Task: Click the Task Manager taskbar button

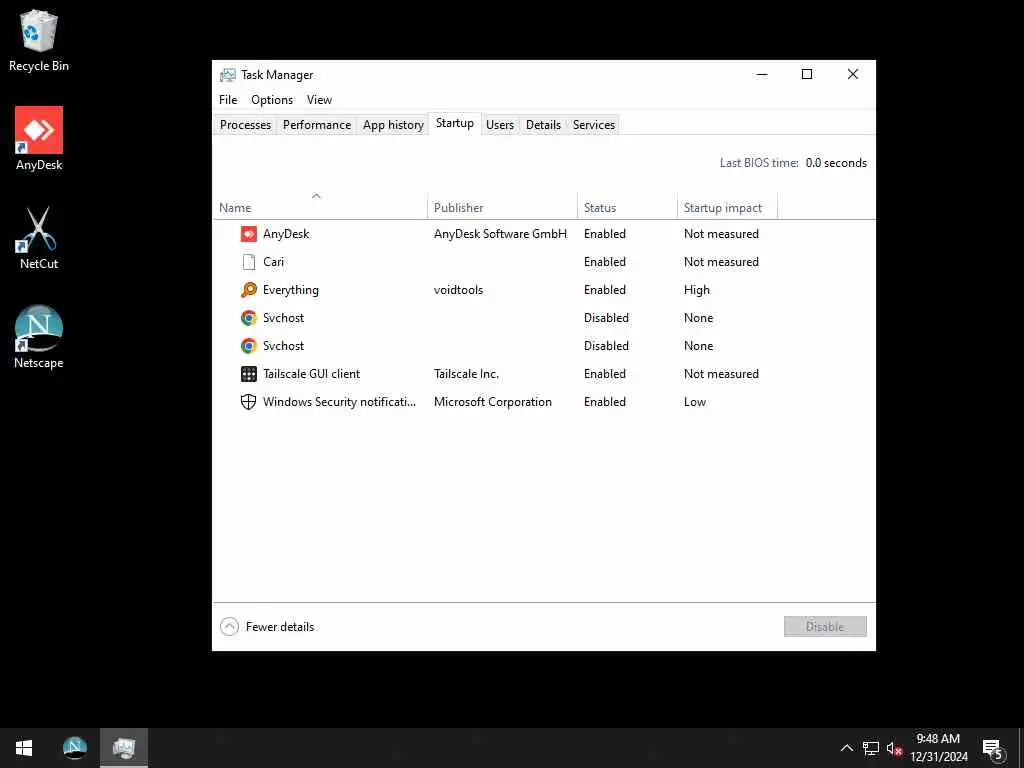Action: point(123,748)
